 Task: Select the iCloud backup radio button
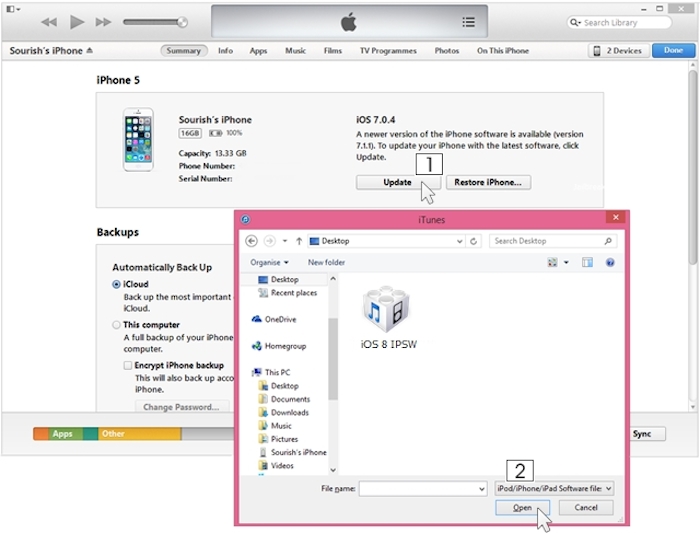click(117, 285)
